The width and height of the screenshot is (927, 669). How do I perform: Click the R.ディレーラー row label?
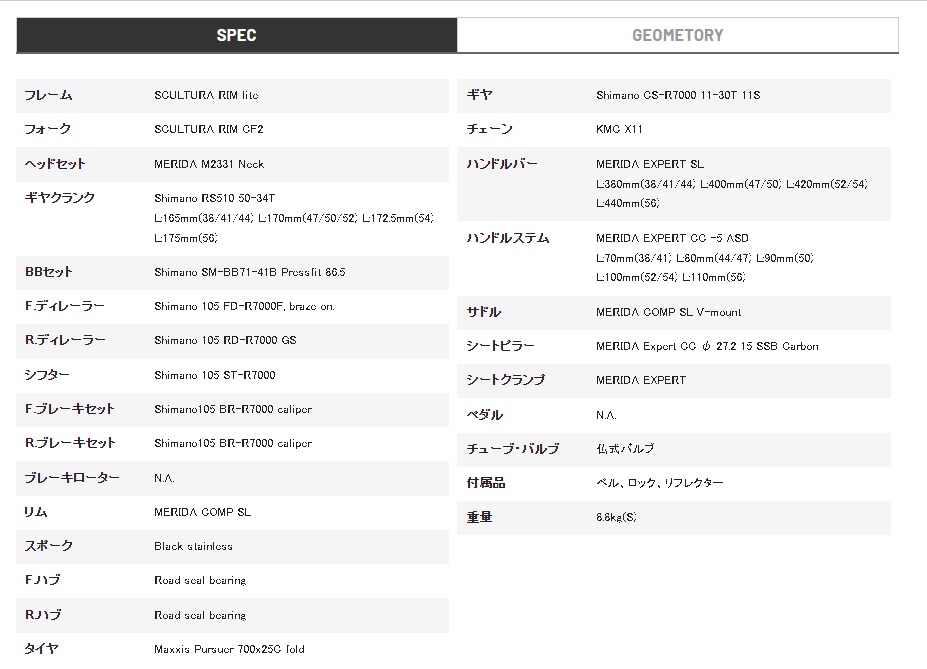[x=65, y=340]
